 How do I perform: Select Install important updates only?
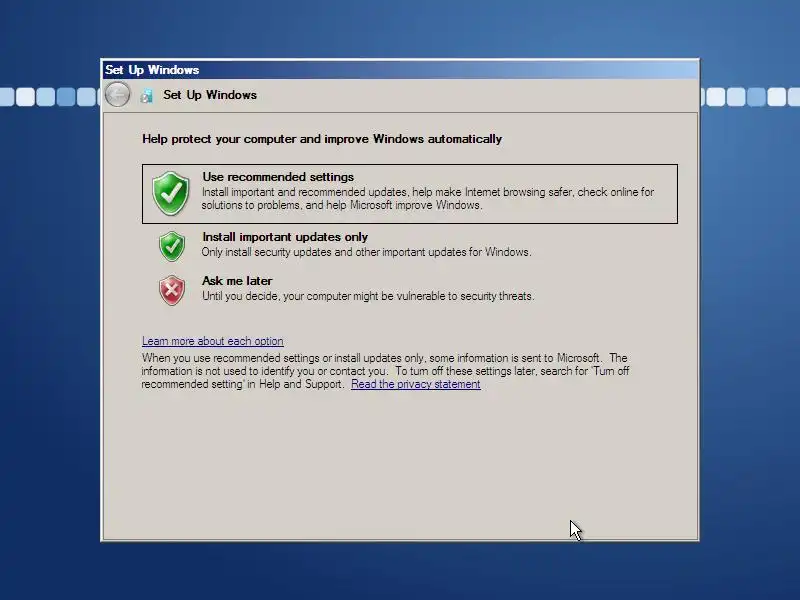(x=285, y=237)
